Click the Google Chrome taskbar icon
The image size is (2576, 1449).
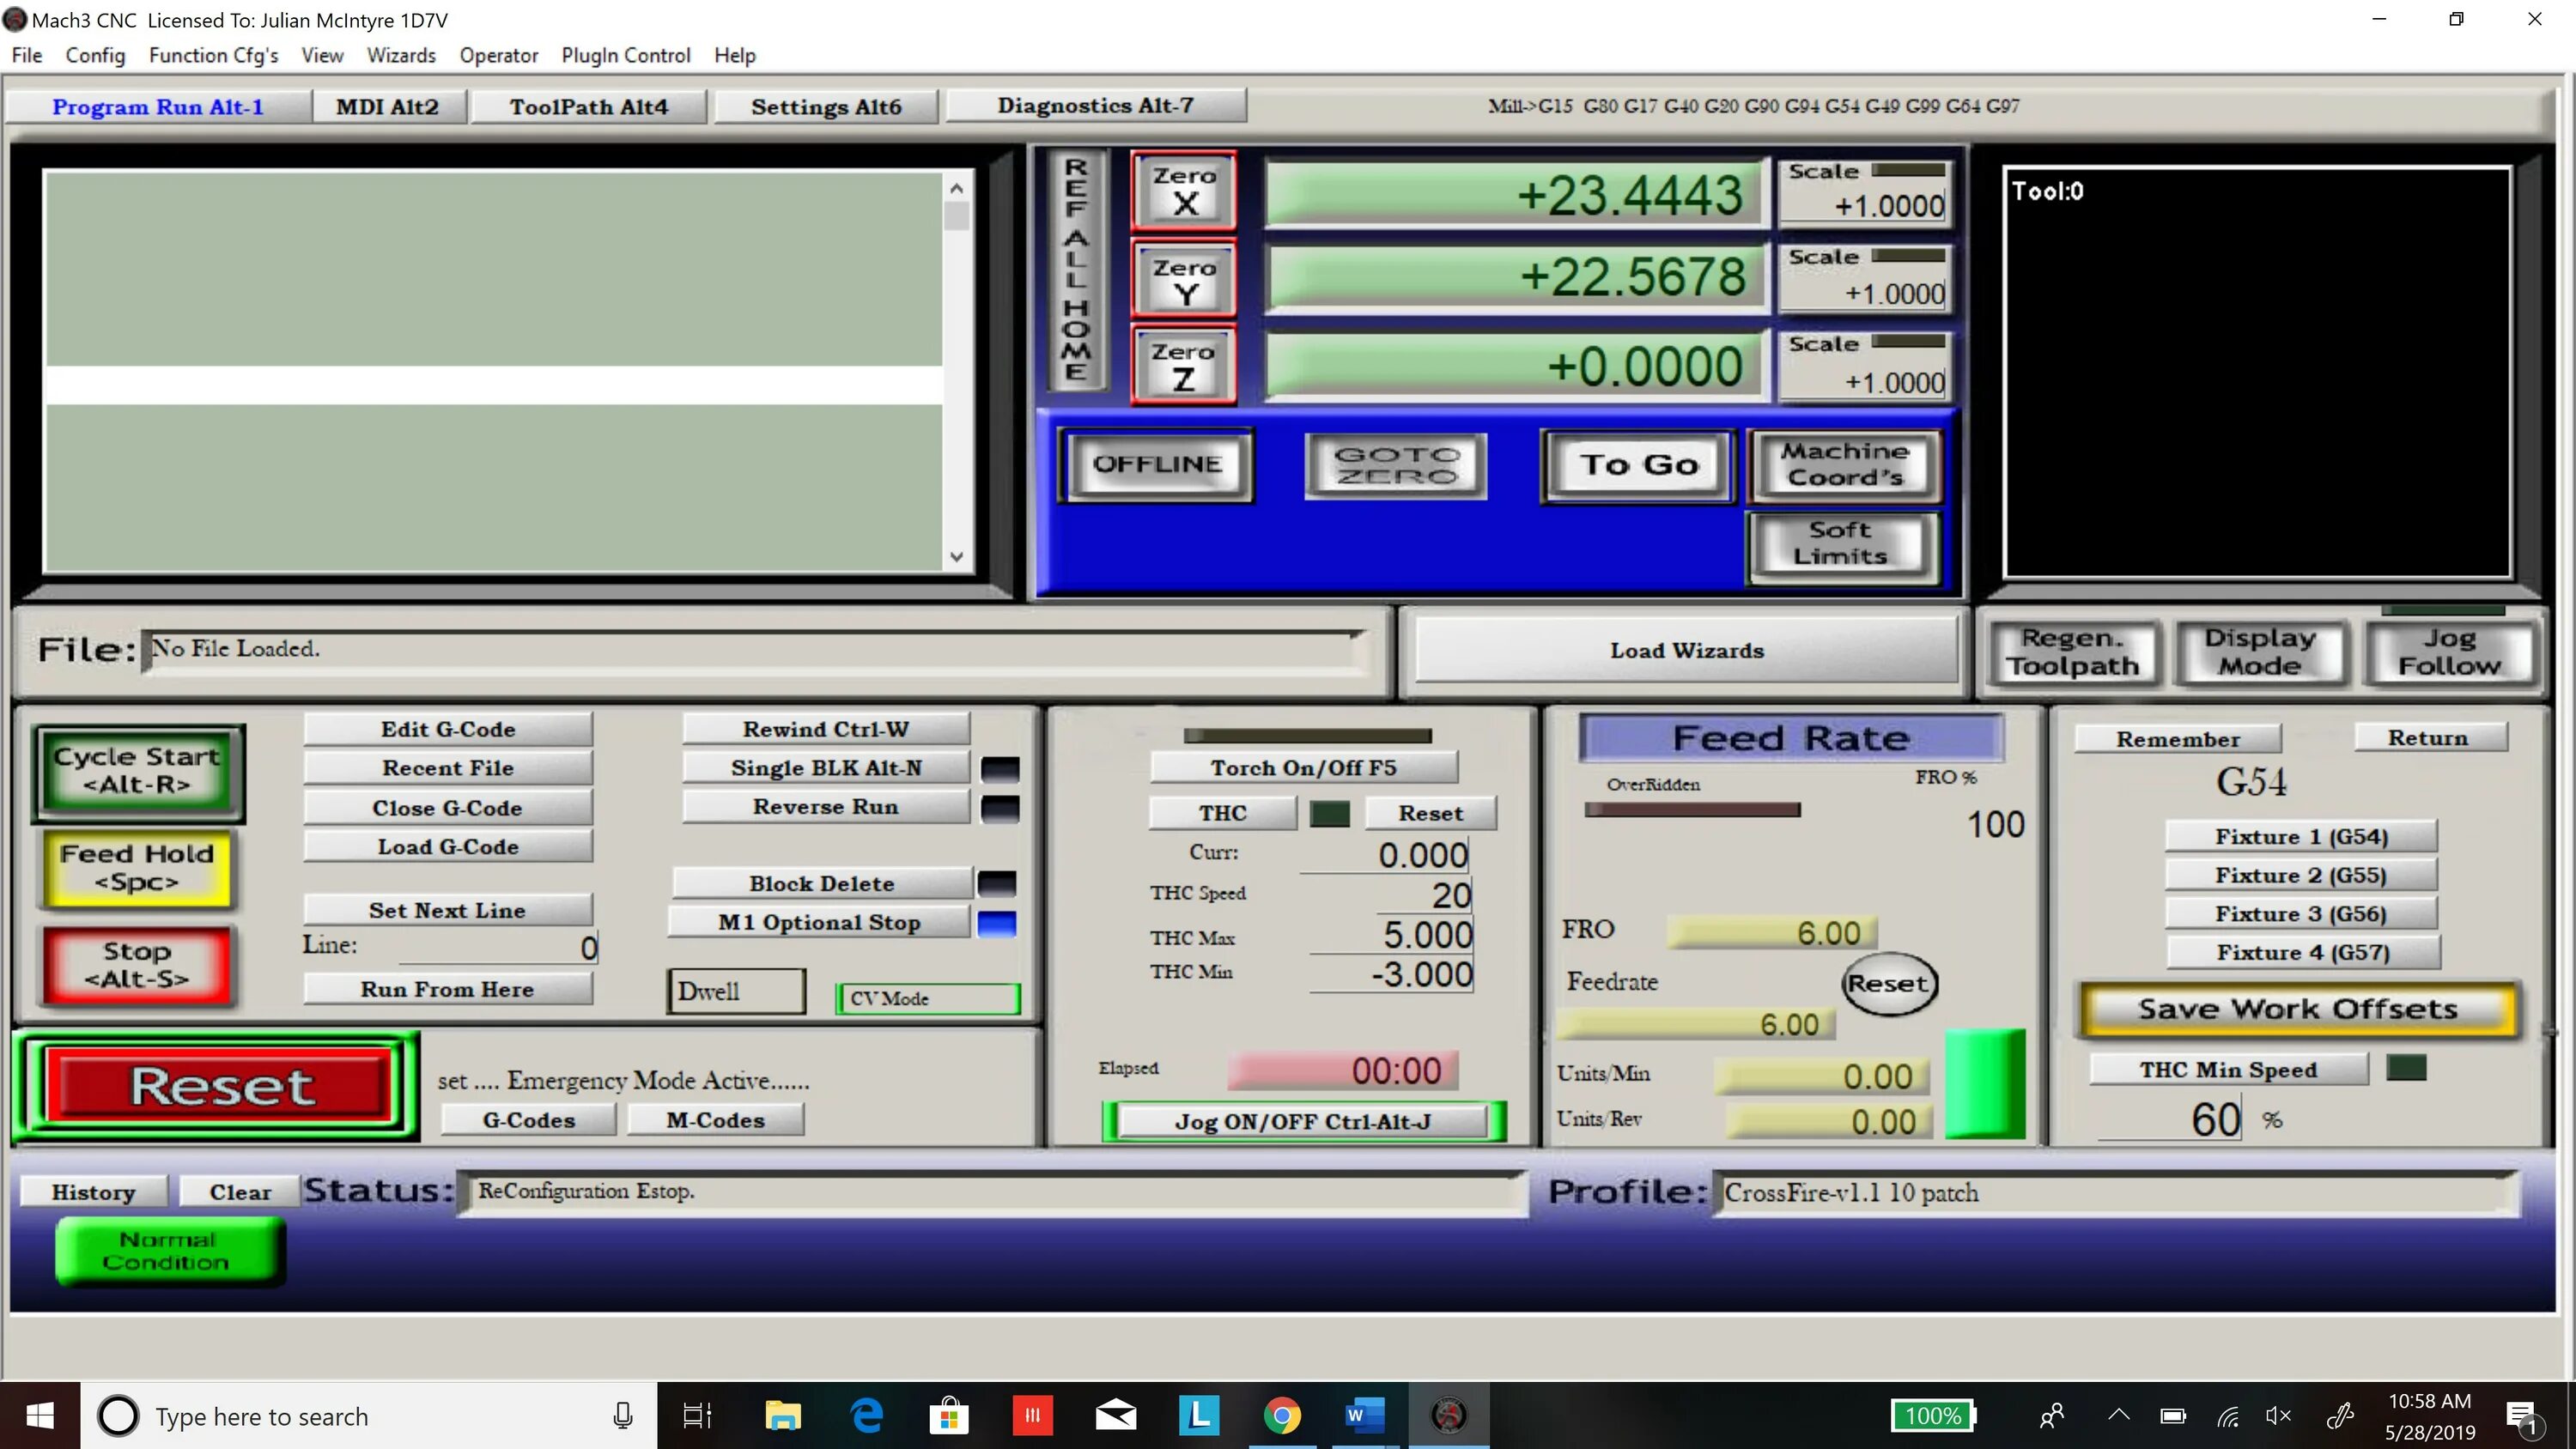pos(1283,1414)
